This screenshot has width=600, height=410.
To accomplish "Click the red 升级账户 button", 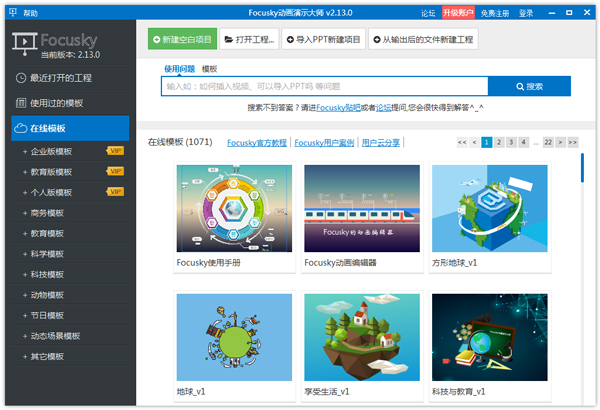I will tap(458, 13).
